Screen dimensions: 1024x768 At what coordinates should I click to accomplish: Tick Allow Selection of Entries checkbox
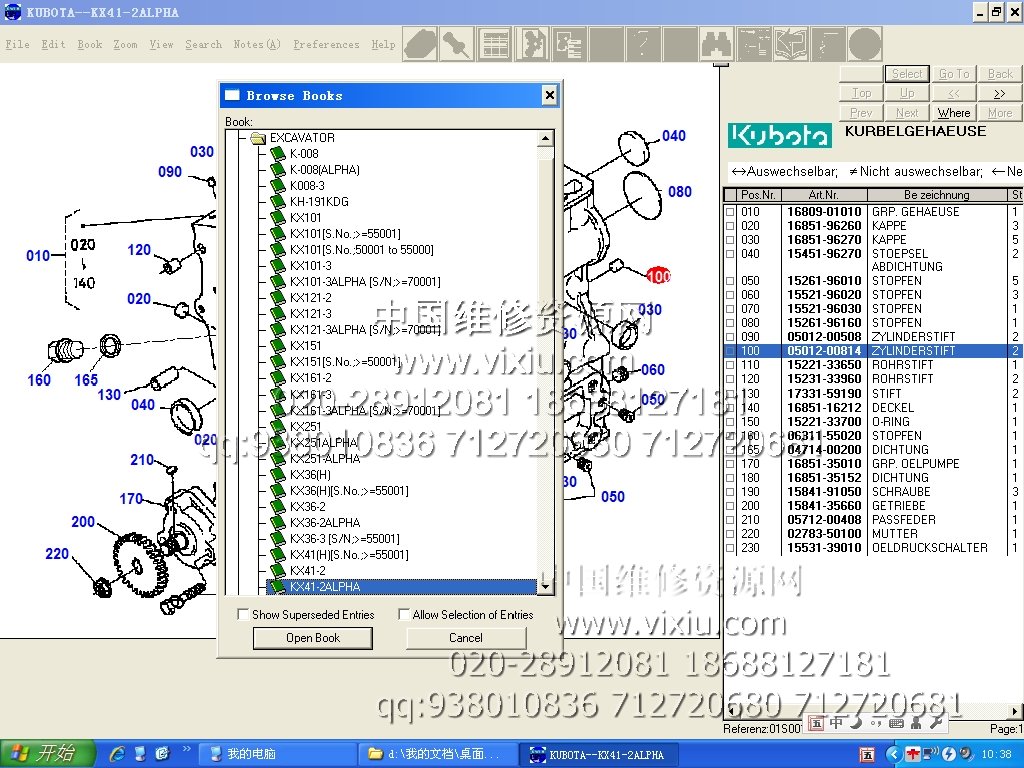[404, 615]
